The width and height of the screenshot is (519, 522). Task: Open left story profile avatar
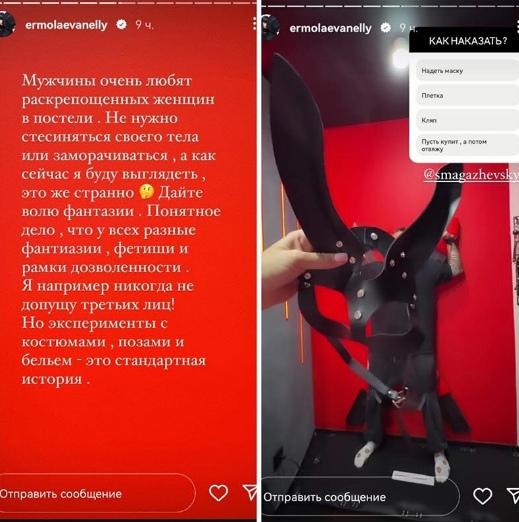(7, 24)
